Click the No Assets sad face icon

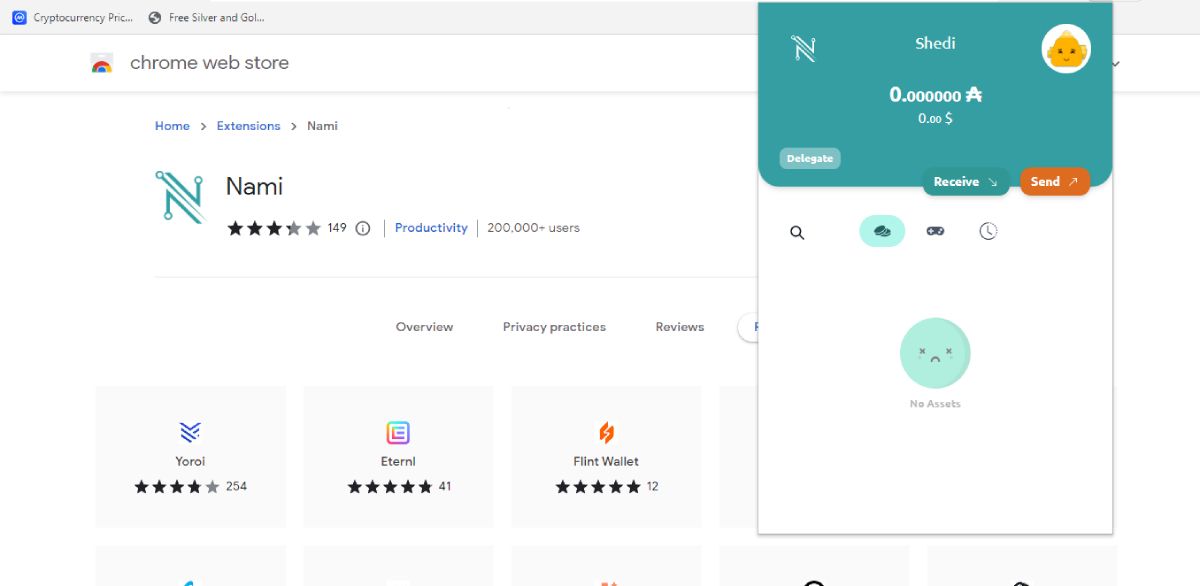pos(935,353)
